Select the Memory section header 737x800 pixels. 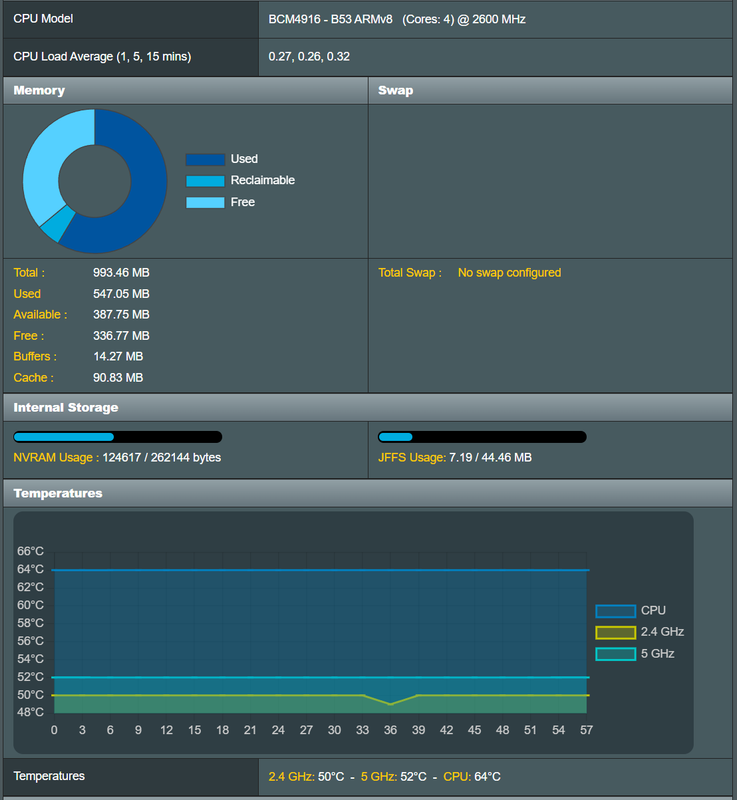coord(186,91)
